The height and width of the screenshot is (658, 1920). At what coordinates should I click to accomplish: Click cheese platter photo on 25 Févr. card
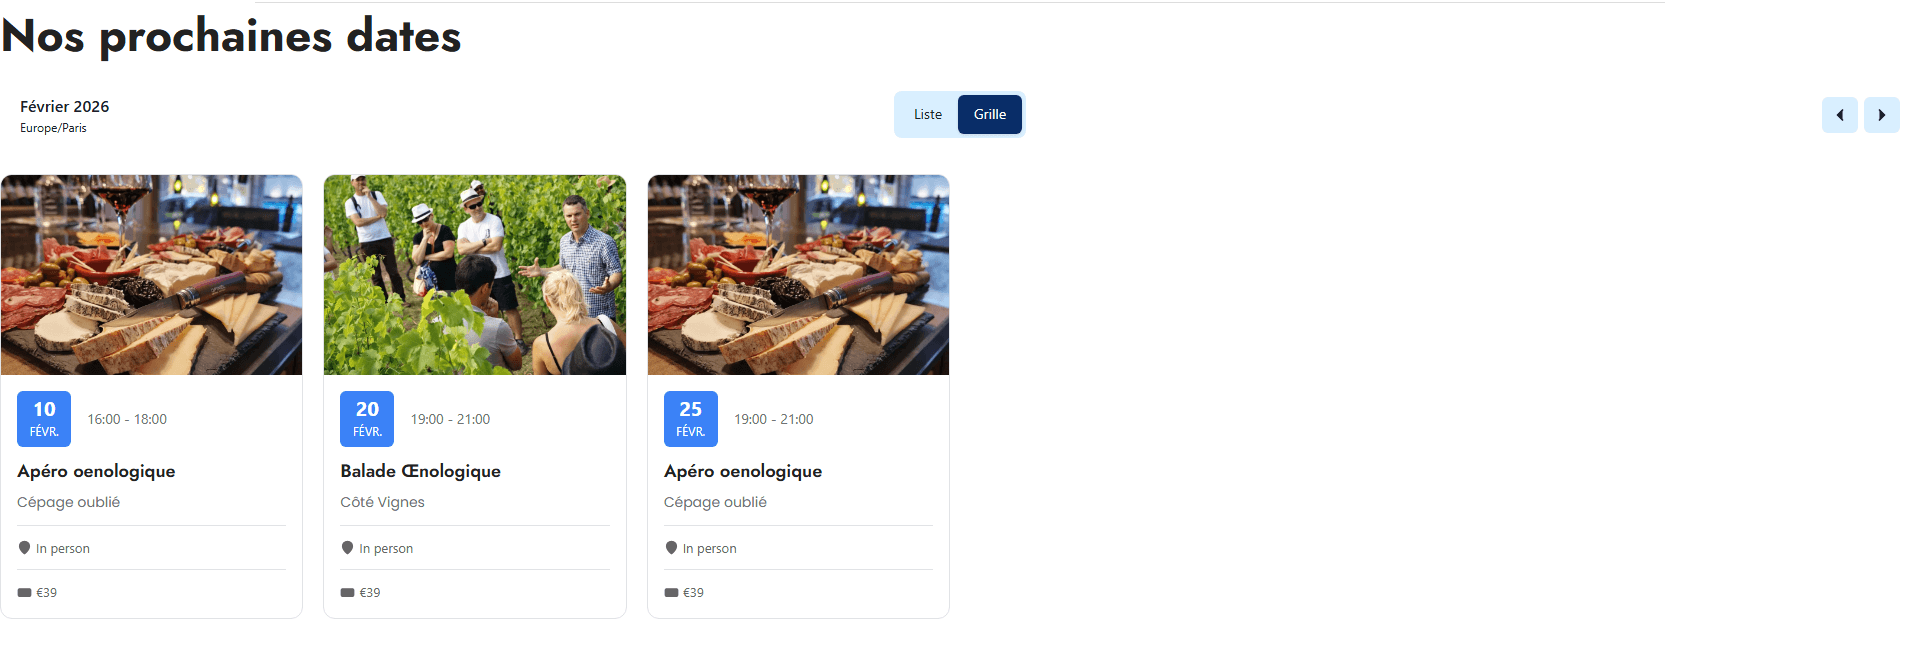tap(798, 275)
